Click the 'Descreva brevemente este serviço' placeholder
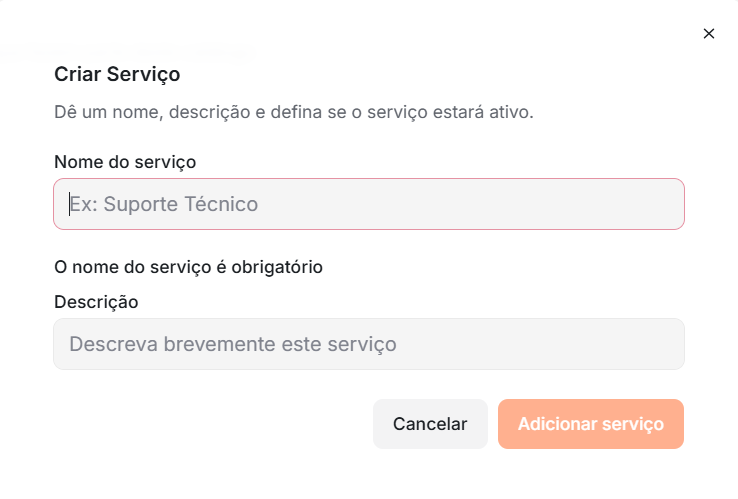738x499 pixels. [233, 344]
